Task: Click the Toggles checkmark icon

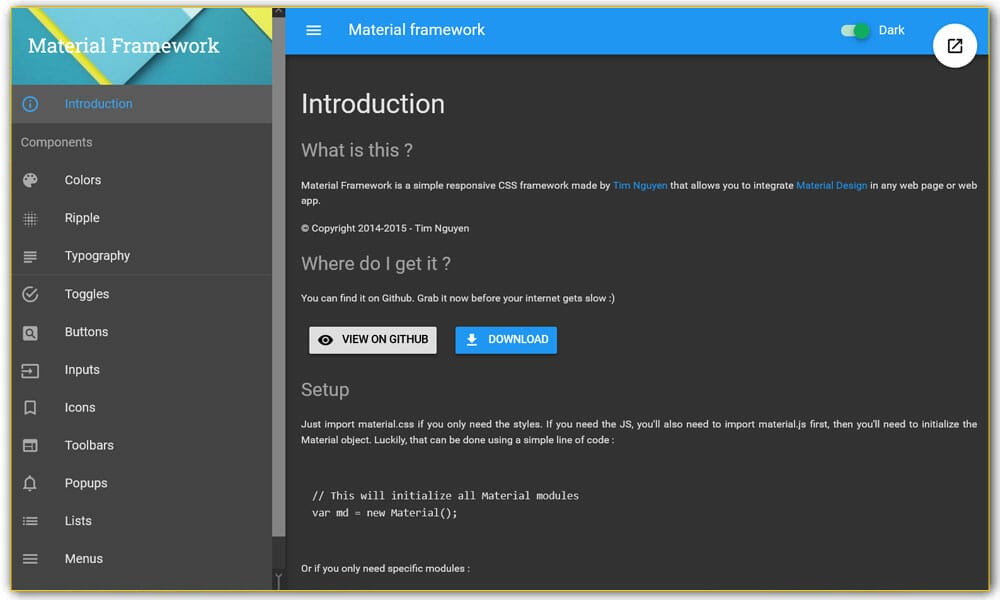Action: point(30,294)
